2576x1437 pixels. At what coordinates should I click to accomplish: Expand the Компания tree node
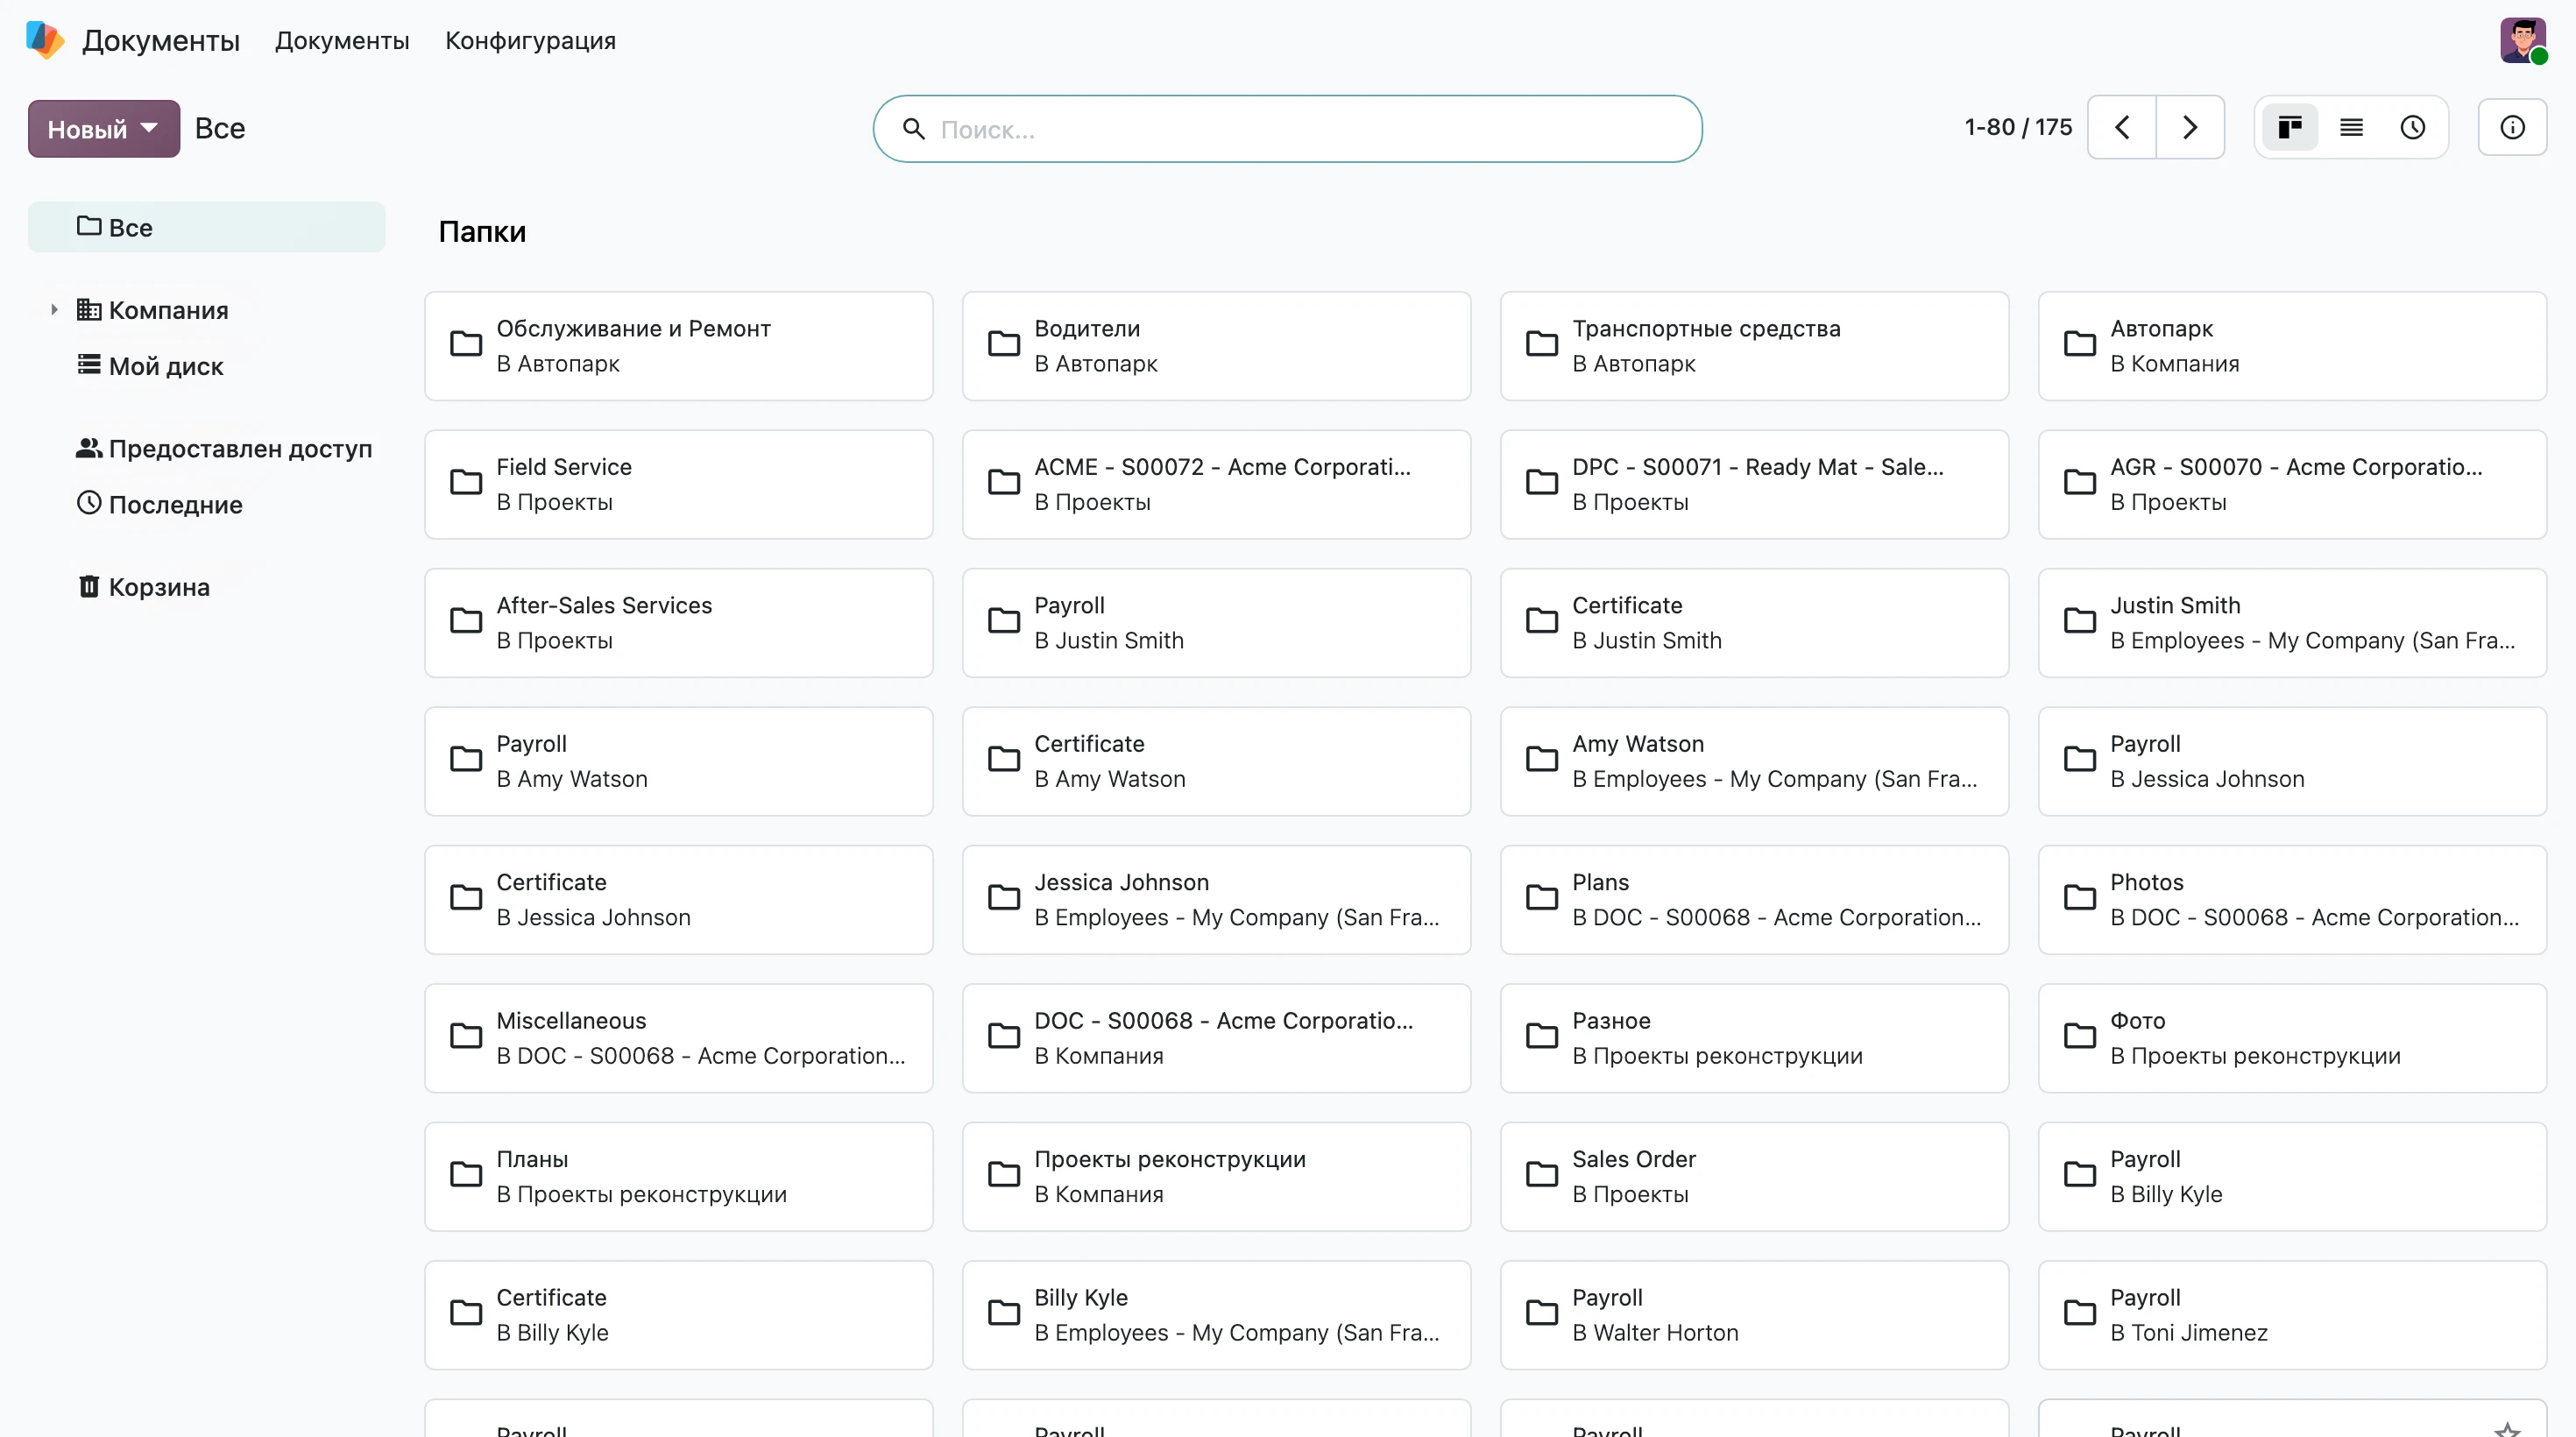click(54, 310)
